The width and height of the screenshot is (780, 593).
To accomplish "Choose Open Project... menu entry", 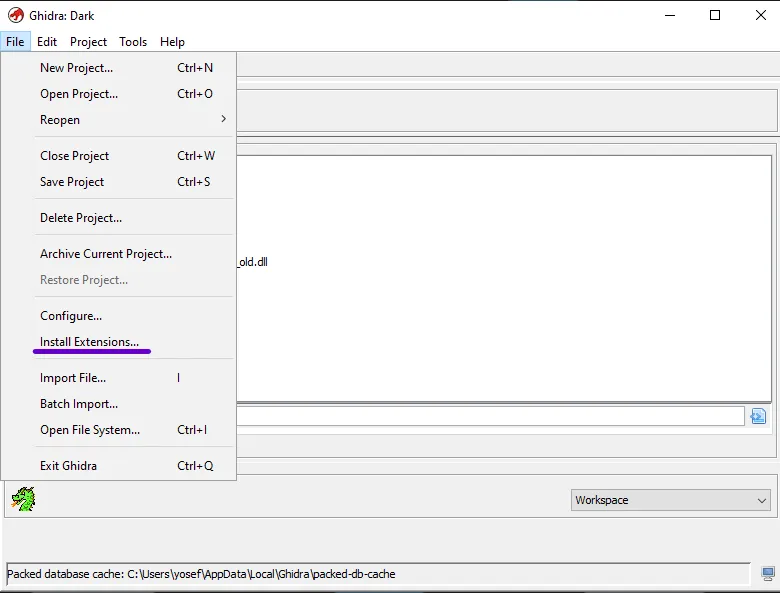I will click(118, 94).
